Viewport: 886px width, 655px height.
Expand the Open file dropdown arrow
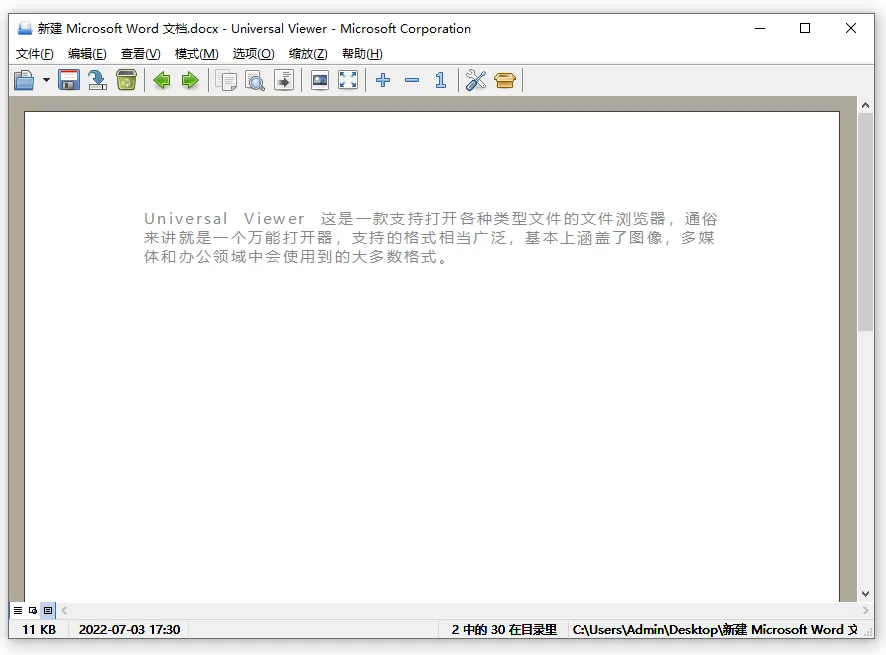(x=46, y=80)
